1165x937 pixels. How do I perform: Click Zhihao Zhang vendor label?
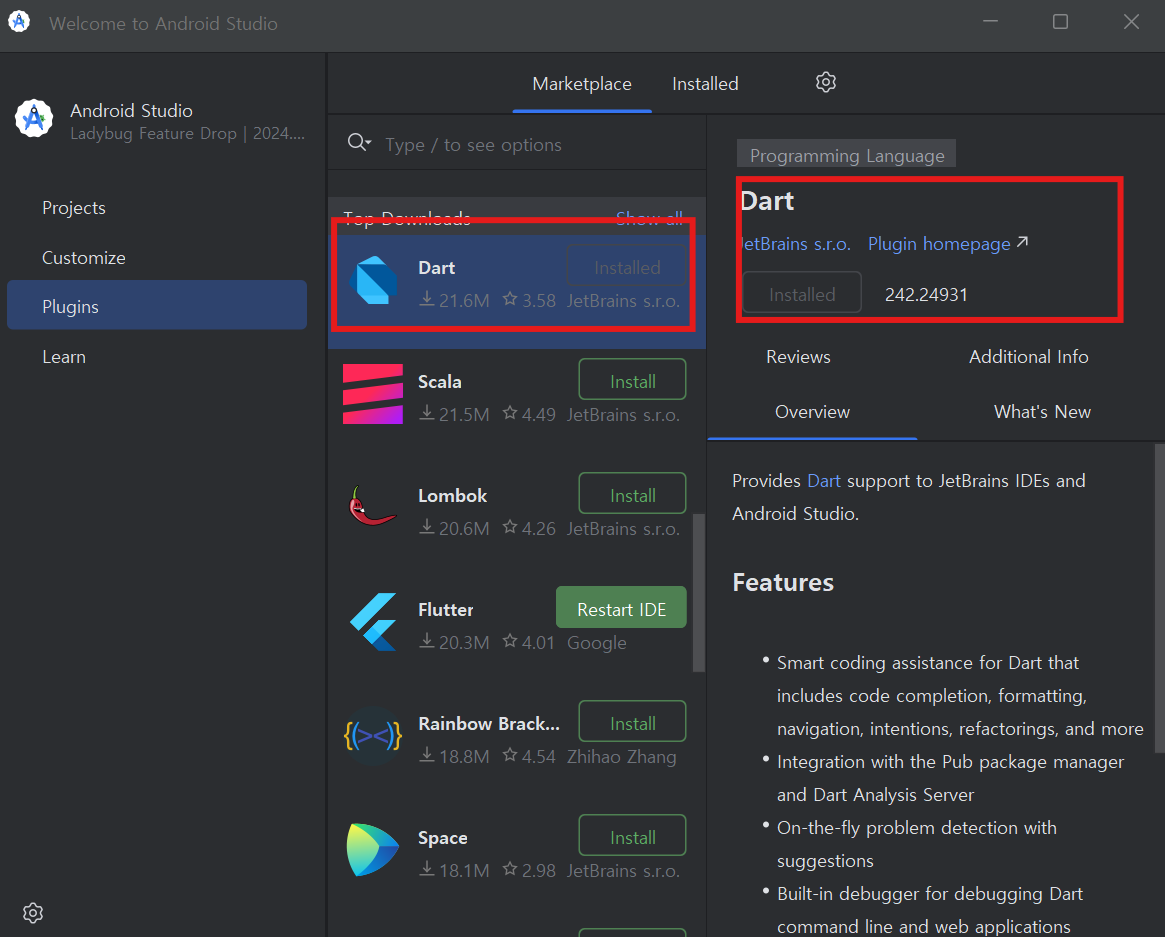622,756
